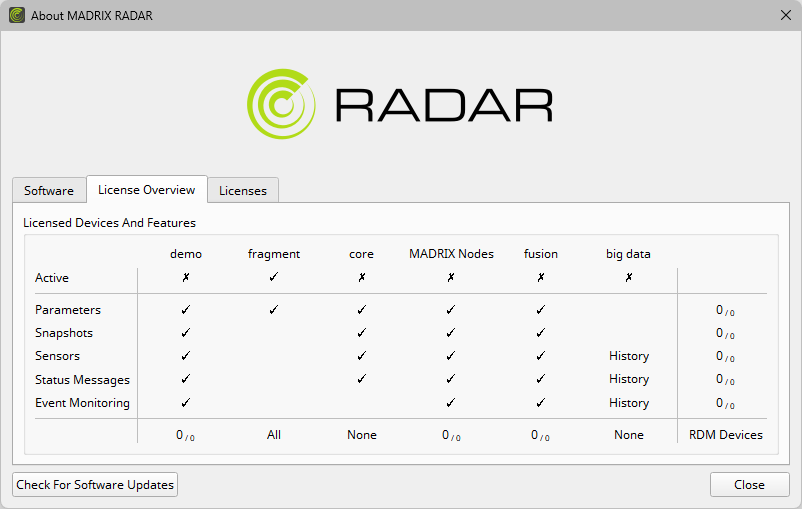
Task: Click the Licensed Devices And Features heading
Action: point(109,223)
